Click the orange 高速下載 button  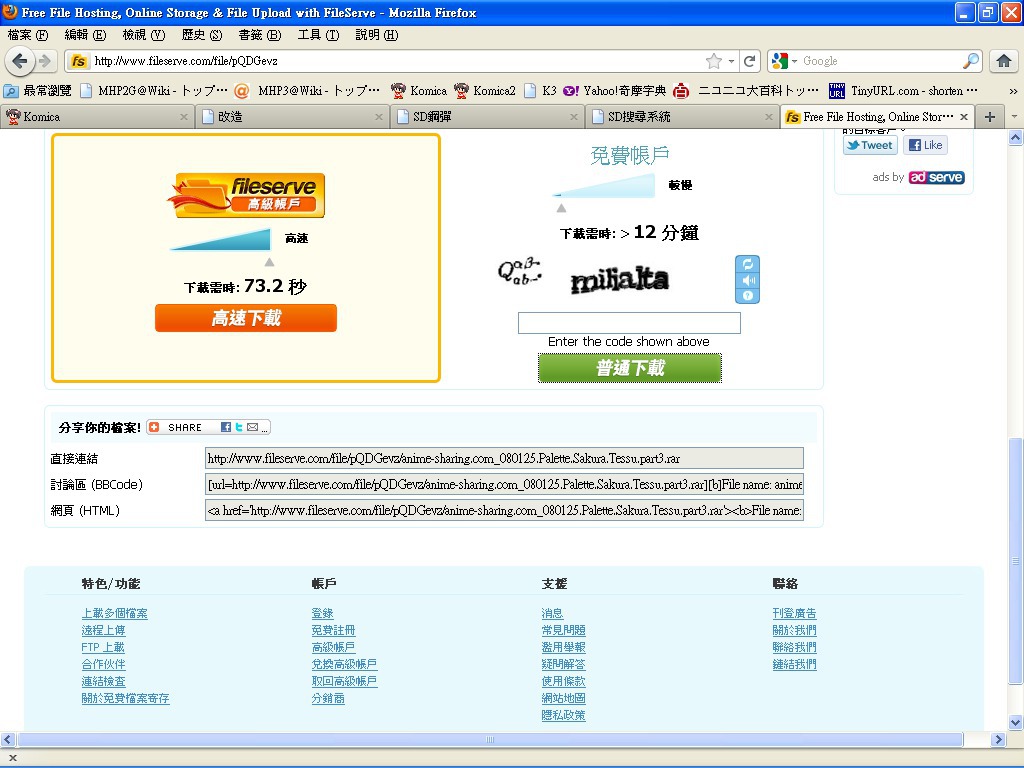(x=246, y=318)
